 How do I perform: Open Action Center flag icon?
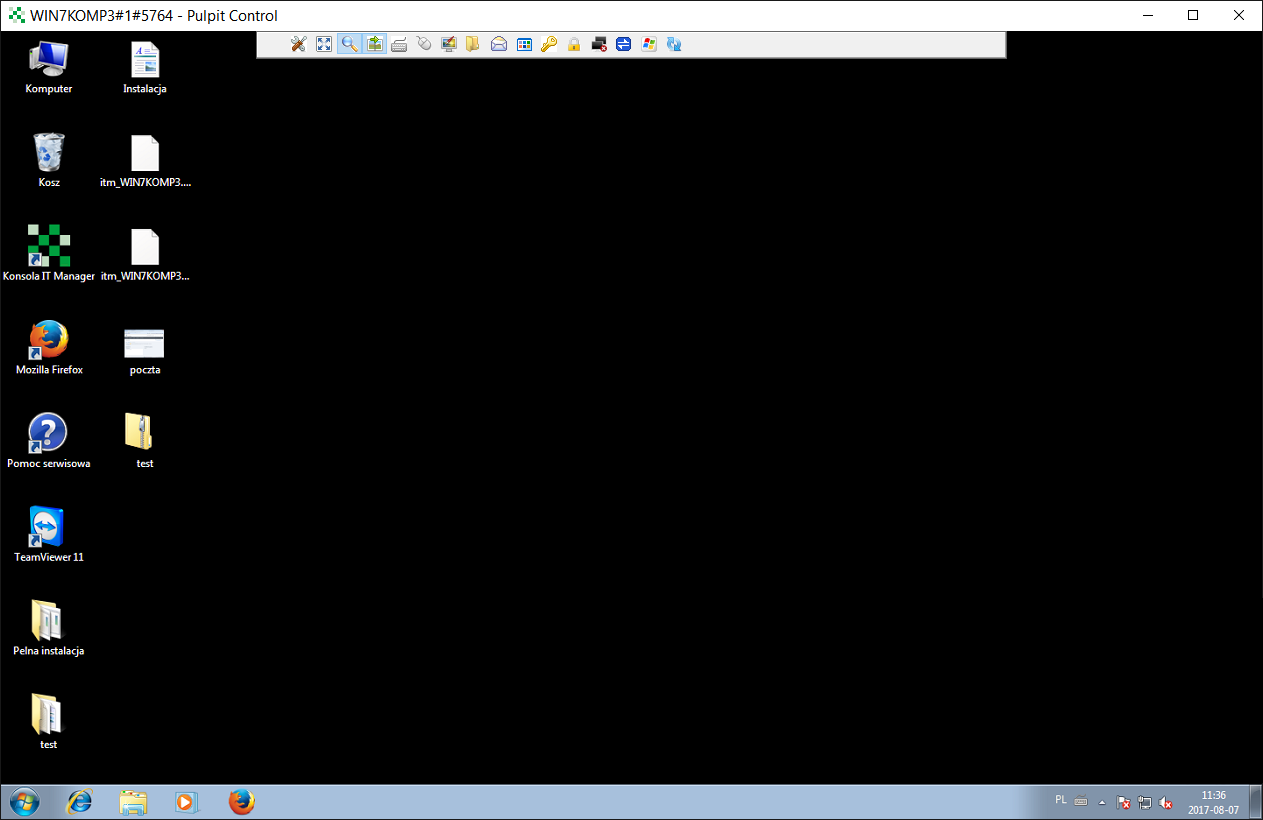click(x=1123, y=802)
